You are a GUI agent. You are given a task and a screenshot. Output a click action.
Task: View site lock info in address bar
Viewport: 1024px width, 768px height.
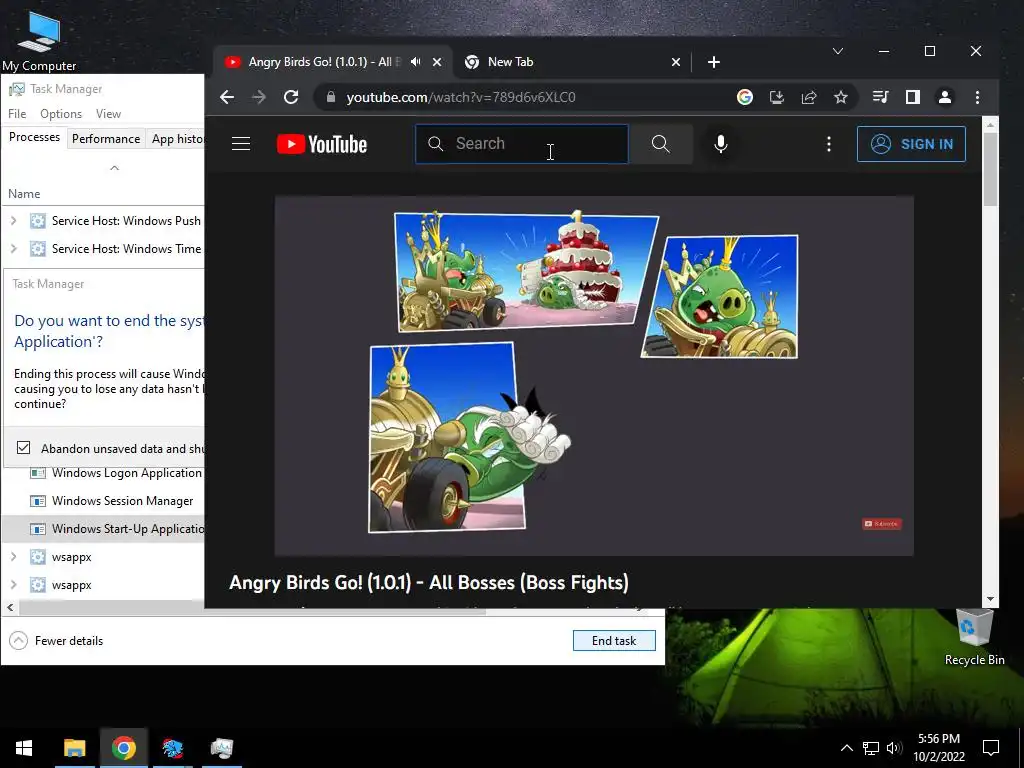tap(331, 97)
